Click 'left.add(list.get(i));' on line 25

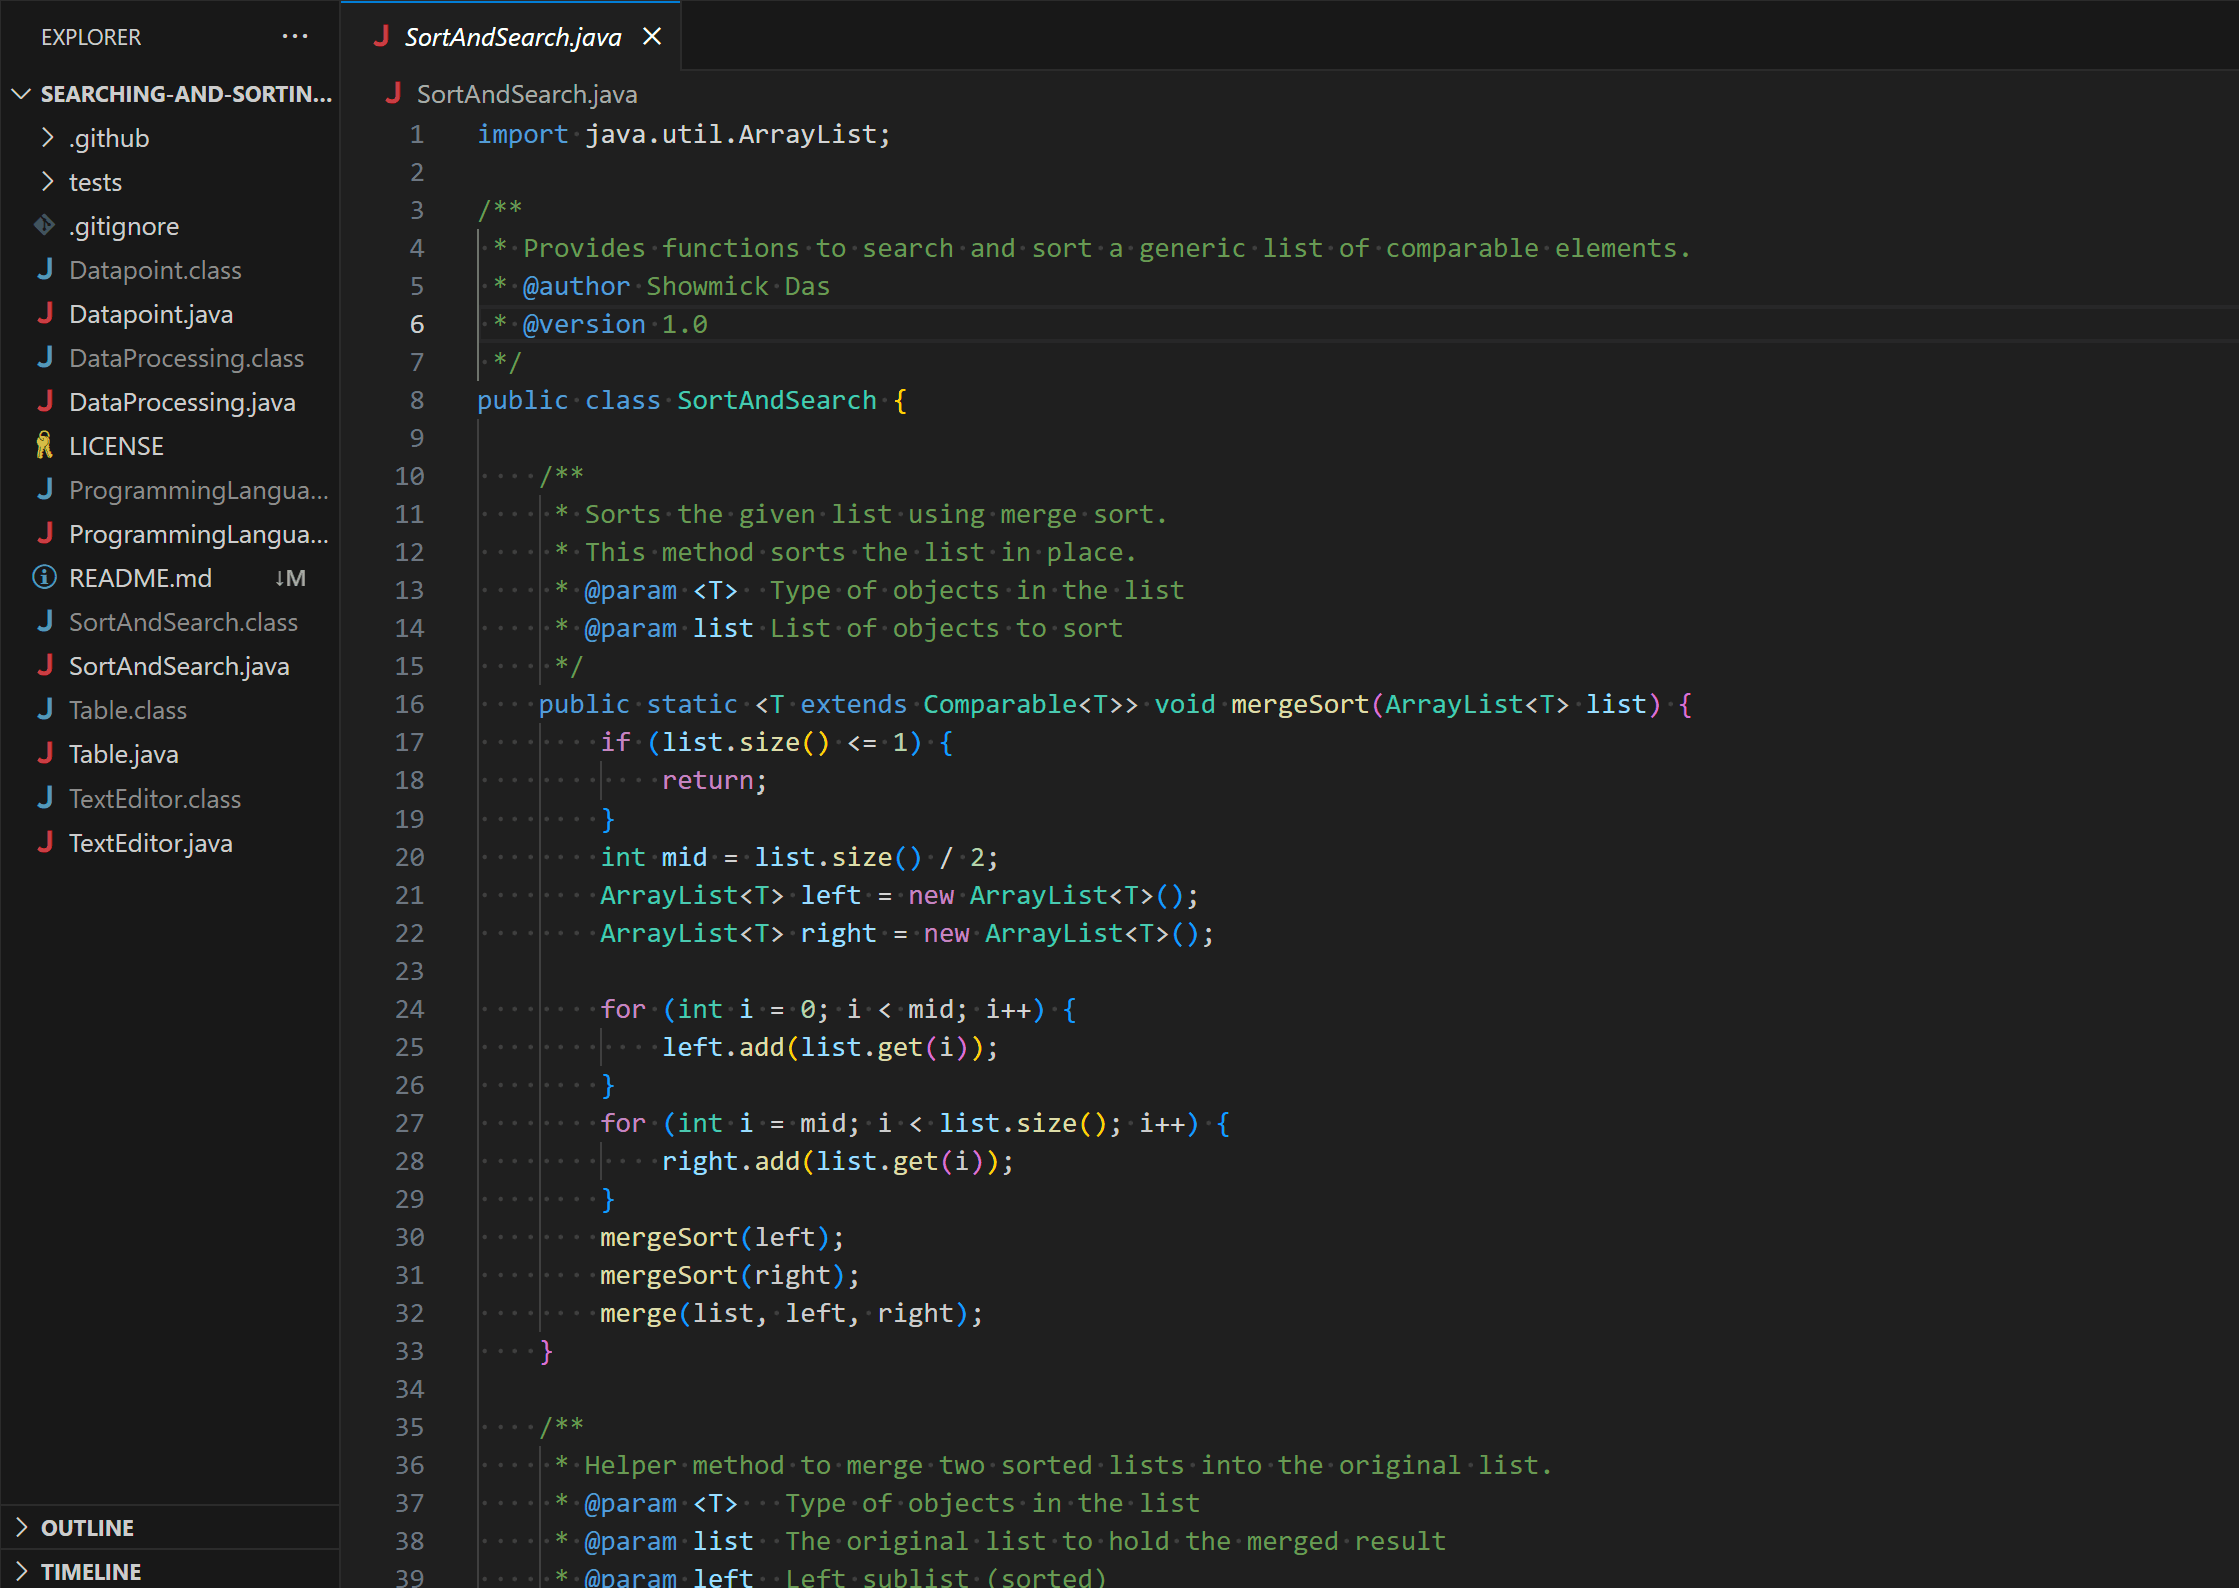tap(829, 1047)
